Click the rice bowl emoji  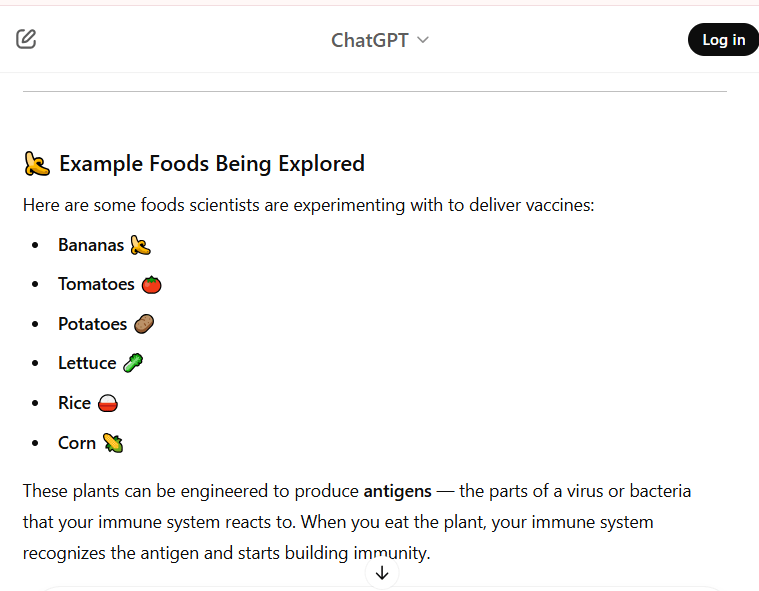coord(109,403)
